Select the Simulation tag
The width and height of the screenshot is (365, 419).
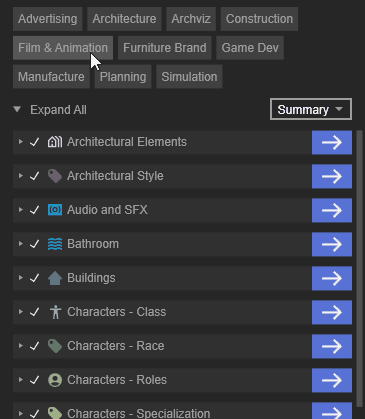189,77
